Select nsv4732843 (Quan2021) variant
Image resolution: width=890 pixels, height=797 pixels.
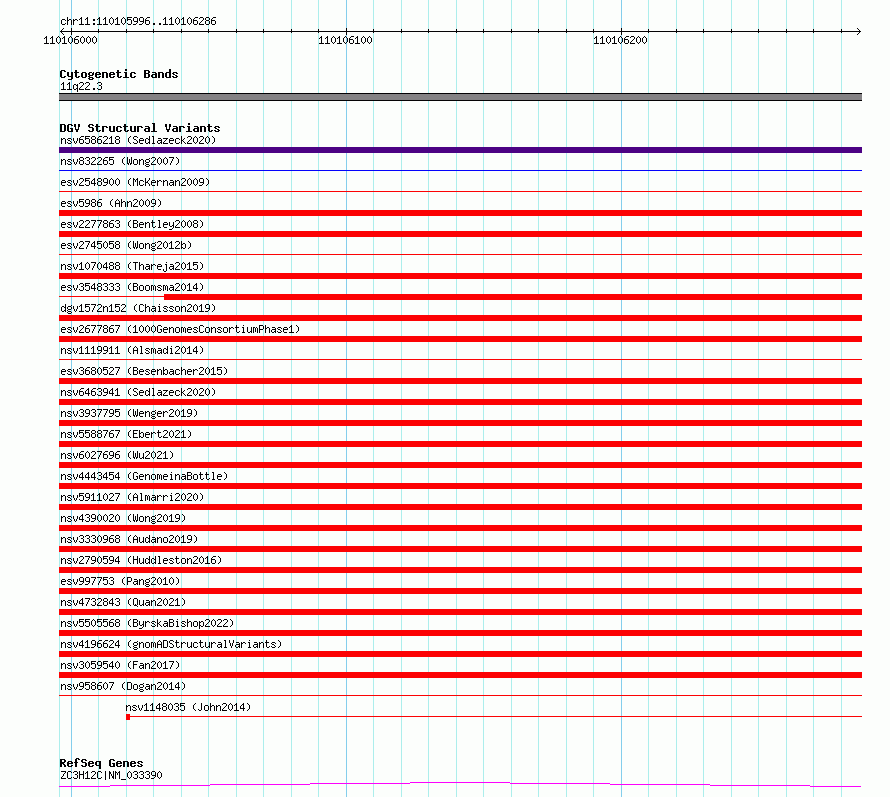coord(123,602)
